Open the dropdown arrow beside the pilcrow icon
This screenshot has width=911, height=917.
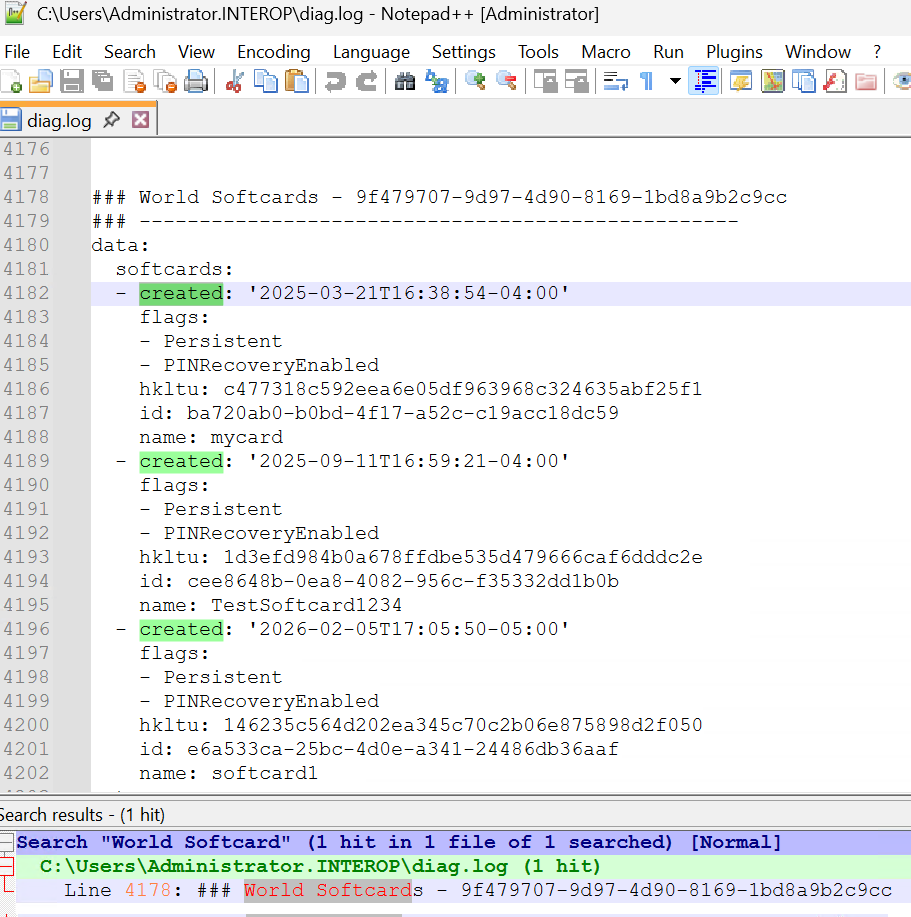point(675,81)
